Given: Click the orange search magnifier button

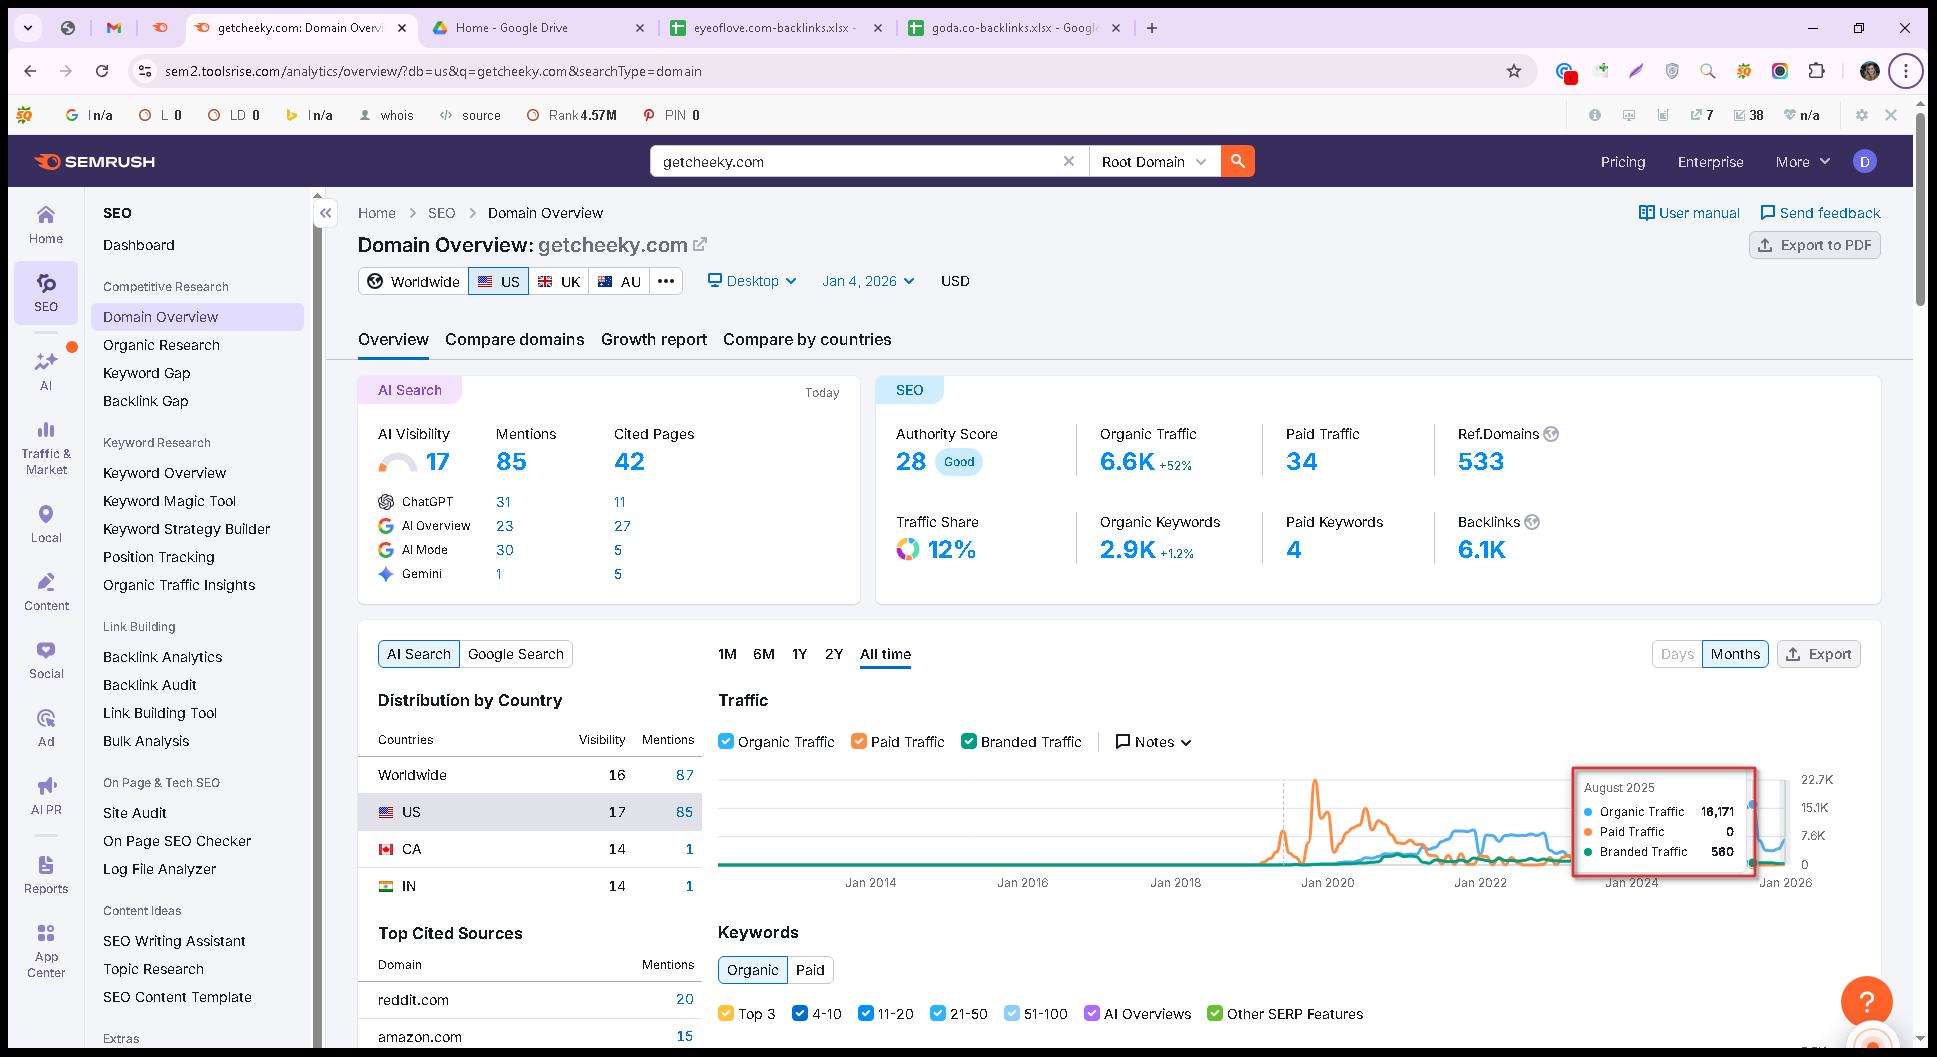Looking at the screenshot, I should pos(1238,161).
